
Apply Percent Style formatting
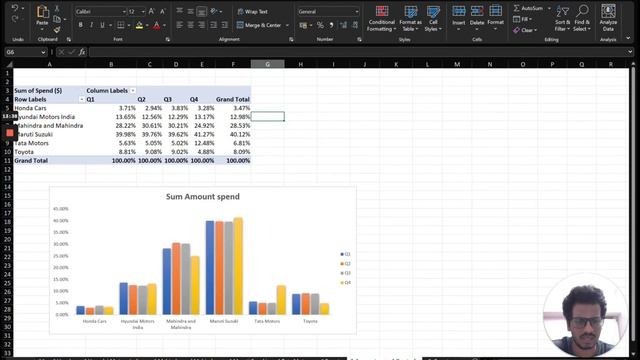point(320,25)
